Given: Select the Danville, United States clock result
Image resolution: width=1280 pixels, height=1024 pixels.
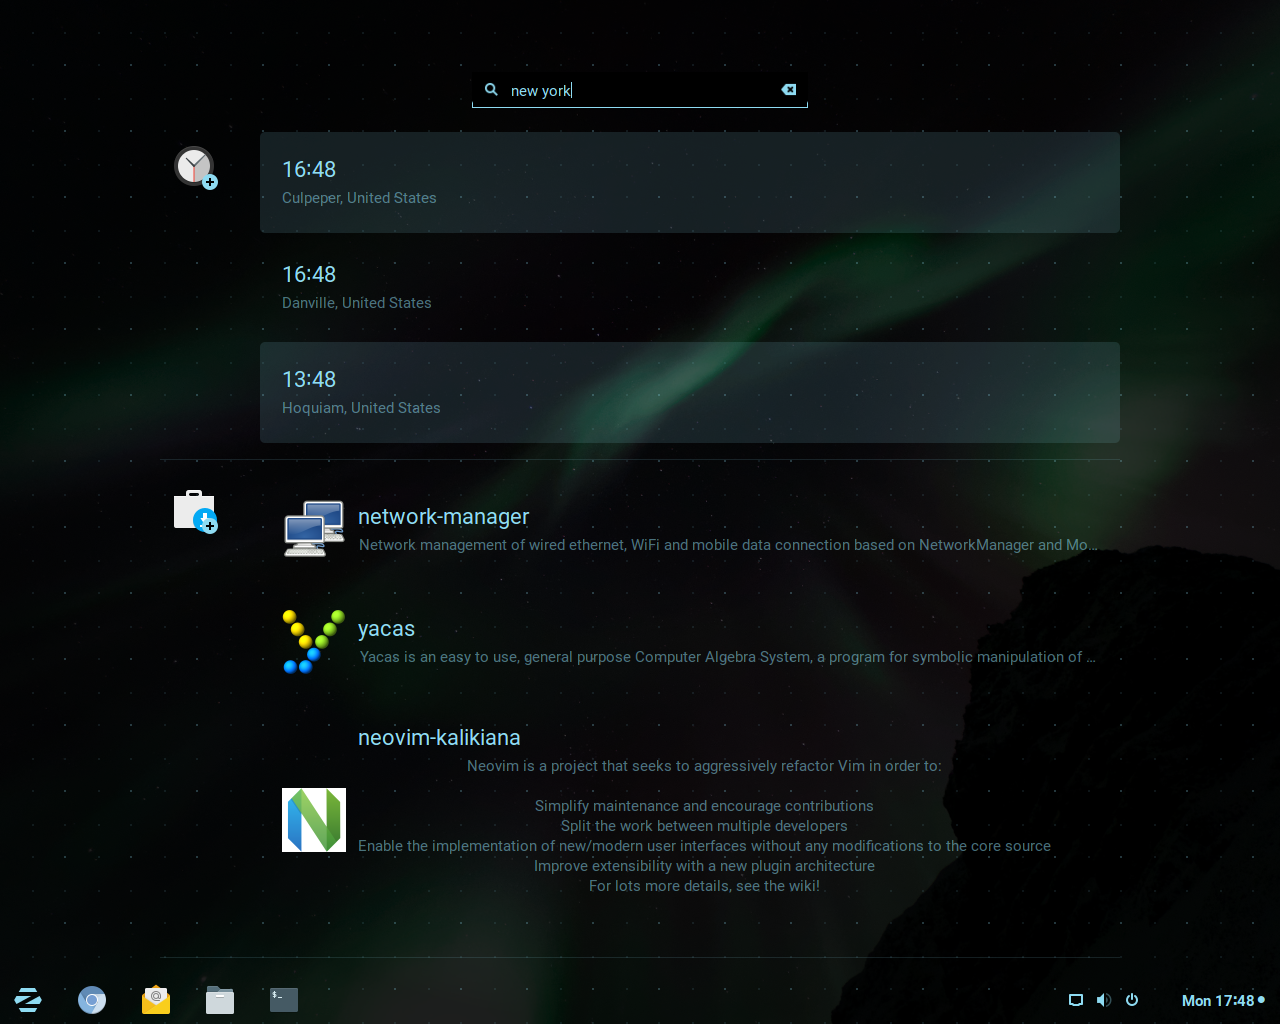Looking at the screenshot, I should point(690,287).
